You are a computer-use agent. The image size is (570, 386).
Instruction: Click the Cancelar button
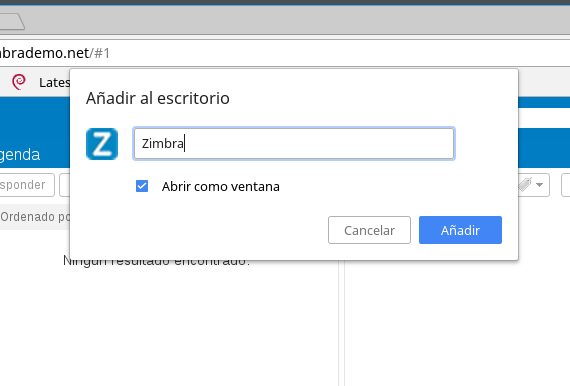[x=369, y=230]
